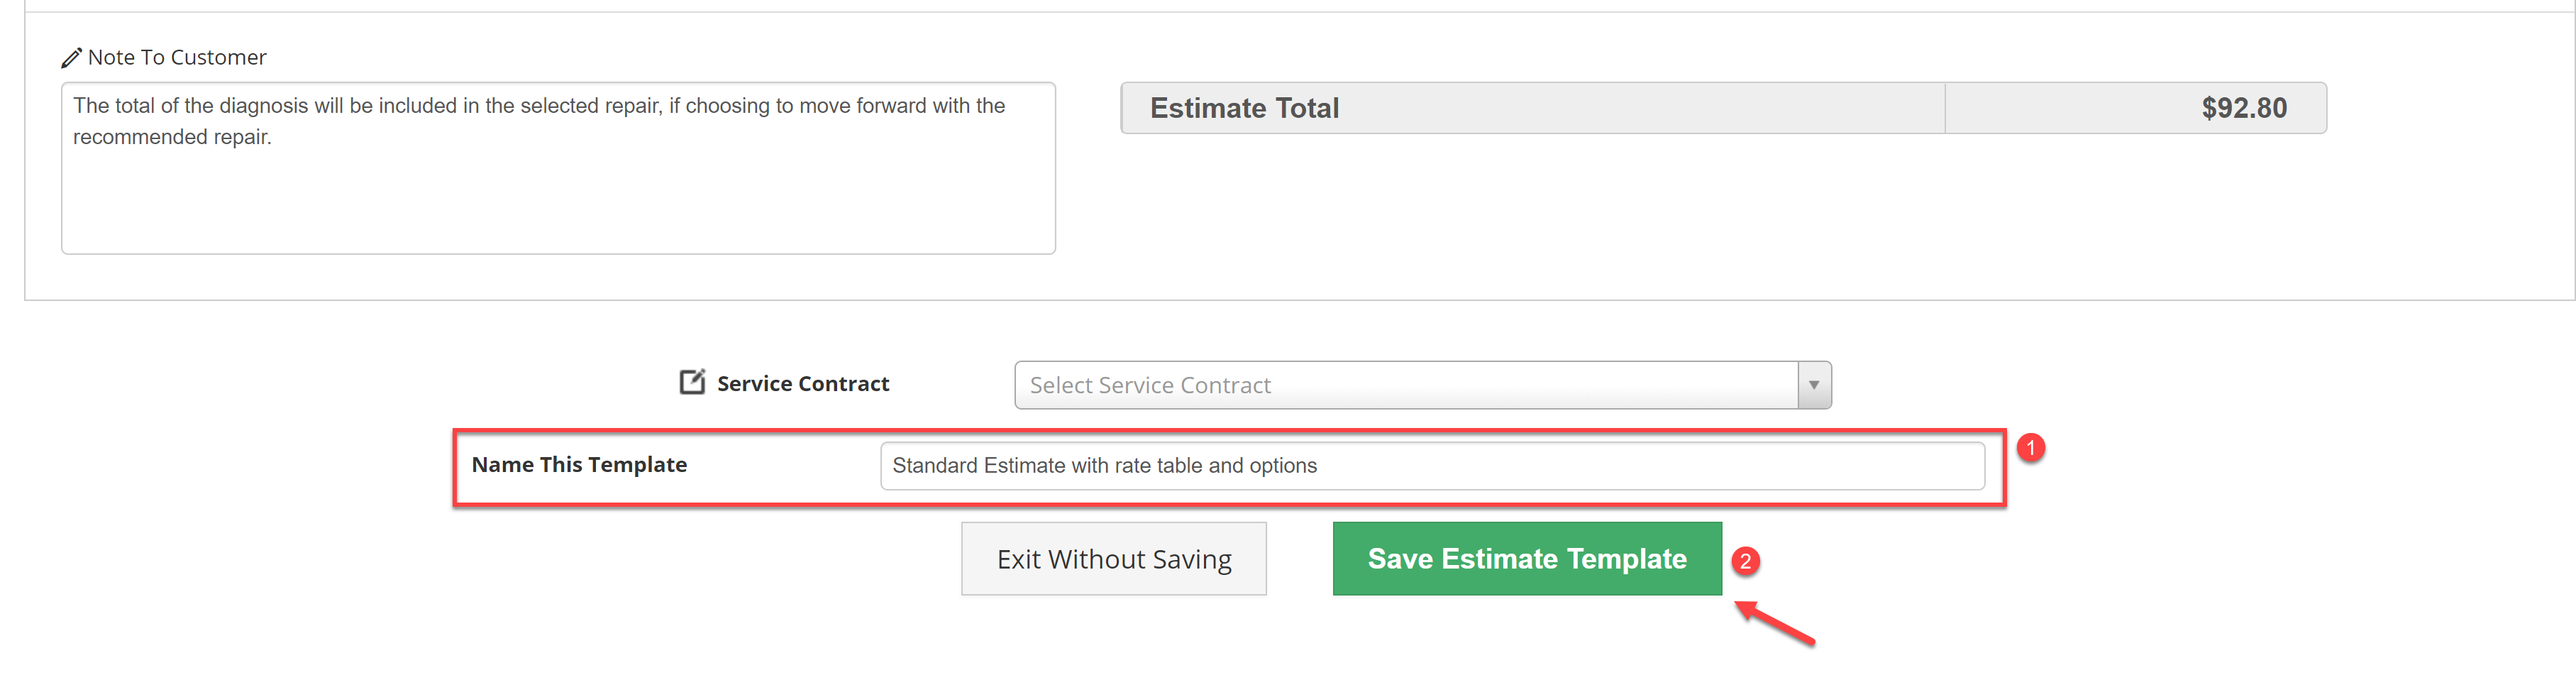The image size is (2576, 680).
Task: Click the red arrow pointing at Save button
Action: click(1774, 622)
